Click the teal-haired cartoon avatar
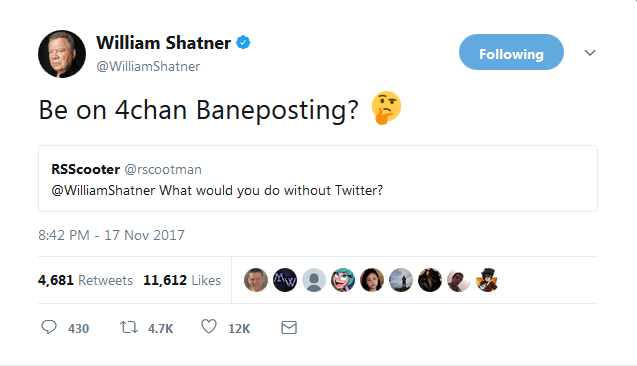This screenshot has height=366, width=637. point(343,280)
